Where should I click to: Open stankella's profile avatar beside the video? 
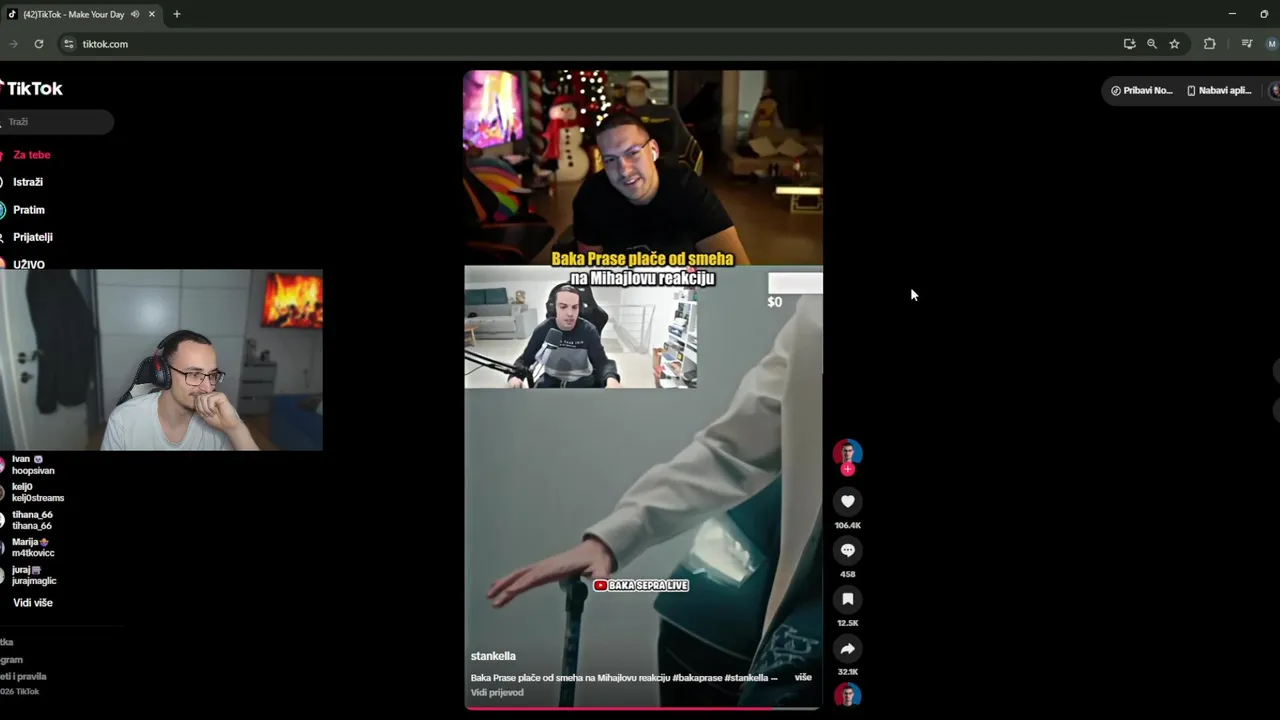(847, 452)
